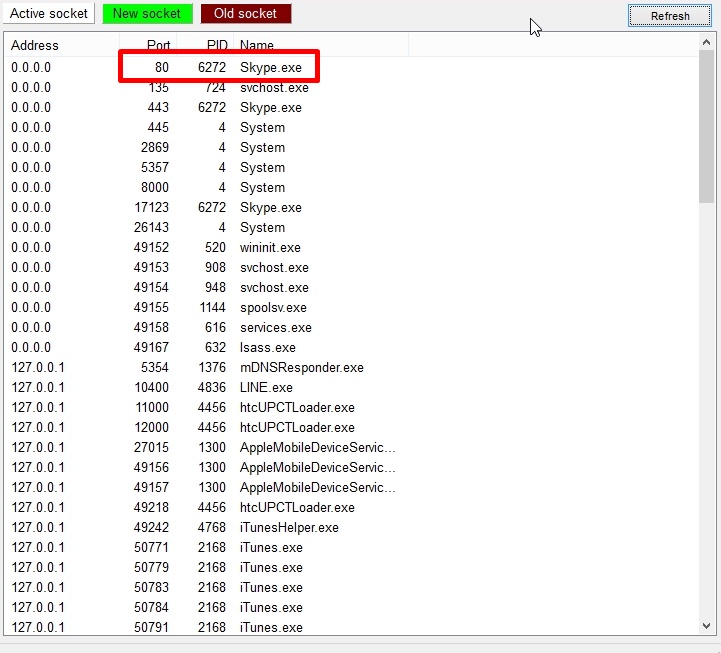Image resolution: width=721 pixels, height=653 pixels.
Task: Select the services.exe row
Action: (351, 327)
